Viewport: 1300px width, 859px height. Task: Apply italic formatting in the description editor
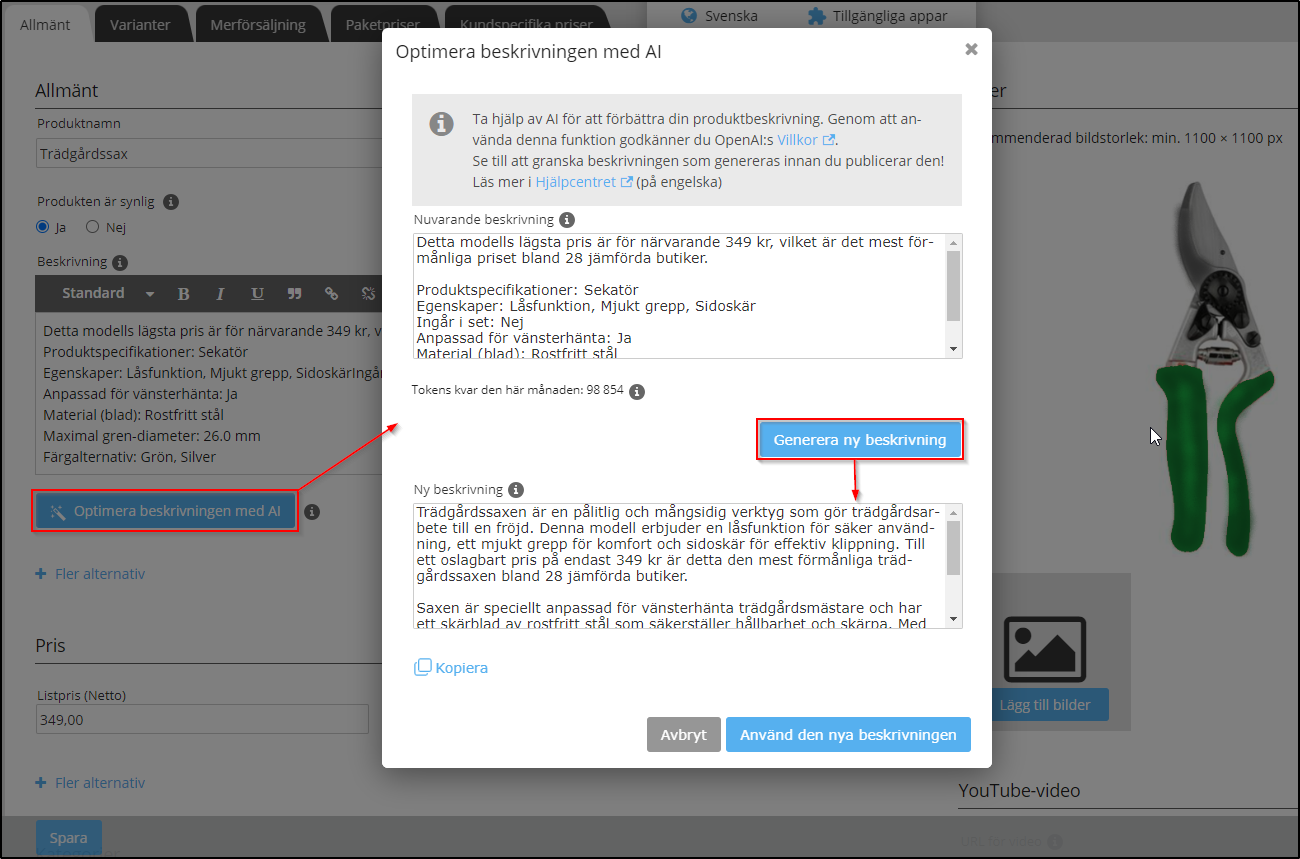[220, 293]
